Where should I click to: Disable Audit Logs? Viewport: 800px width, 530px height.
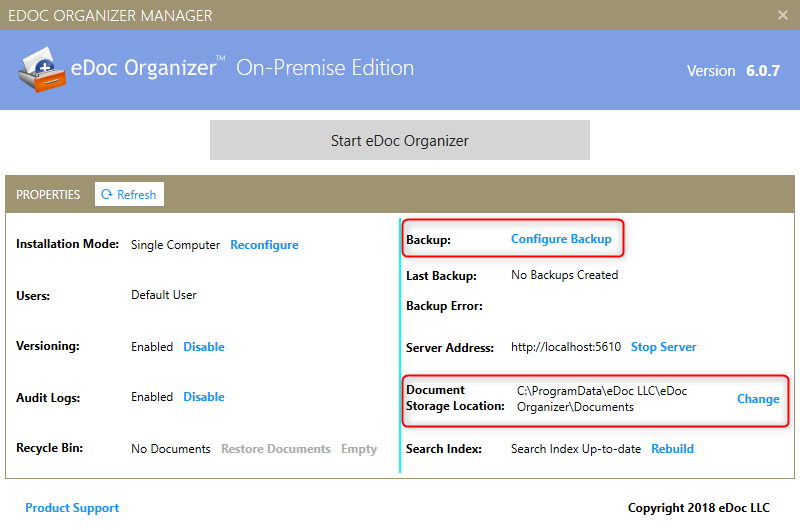(204, 397)
